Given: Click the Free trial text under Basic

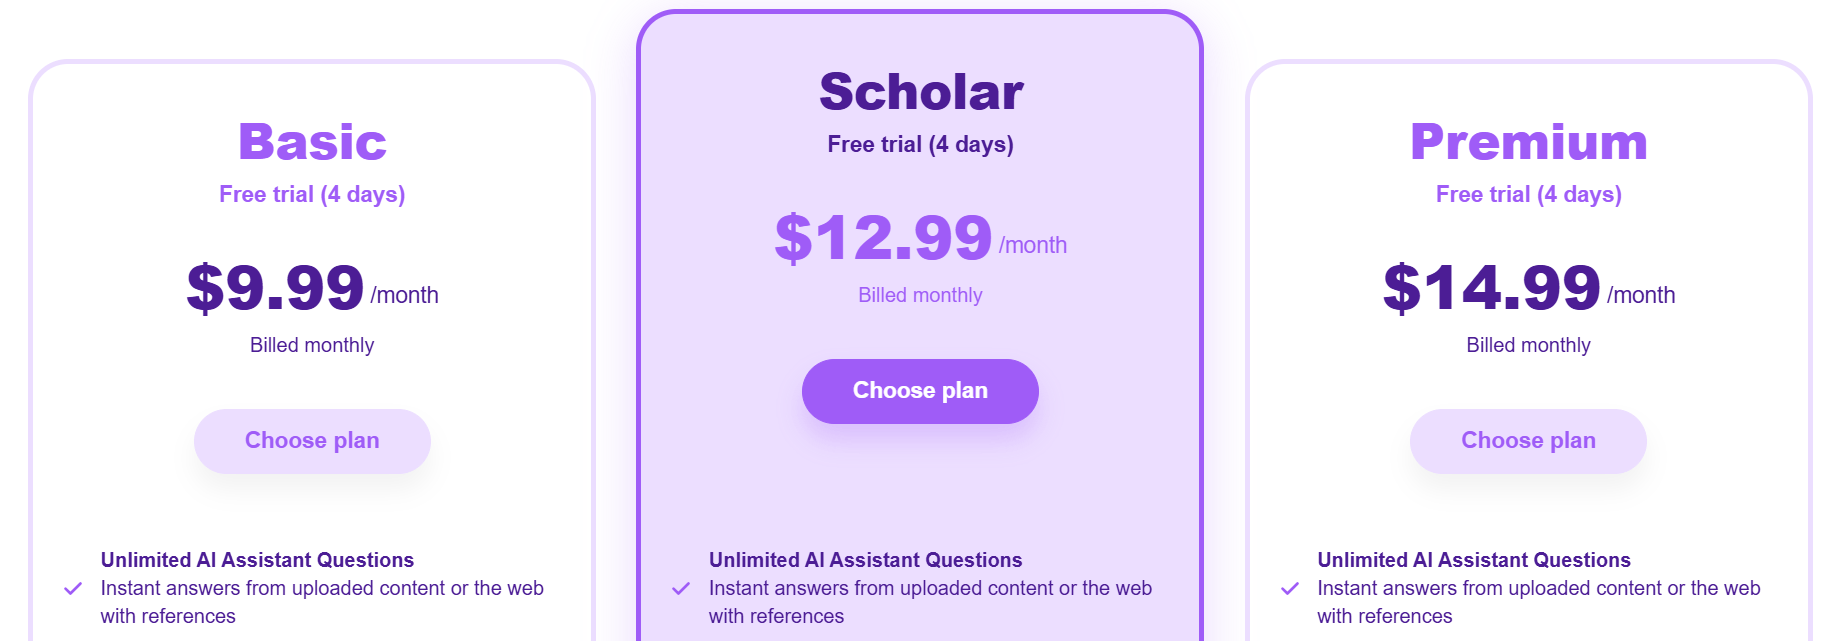Looking at the screenshot, I should coord(312,194).
